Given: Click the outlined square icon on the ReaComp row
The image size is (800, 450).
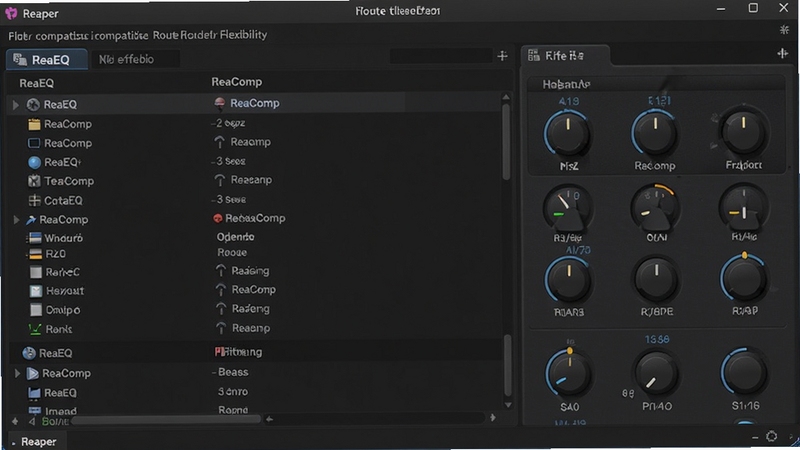Looking at the screenshot, I should 34,143.
